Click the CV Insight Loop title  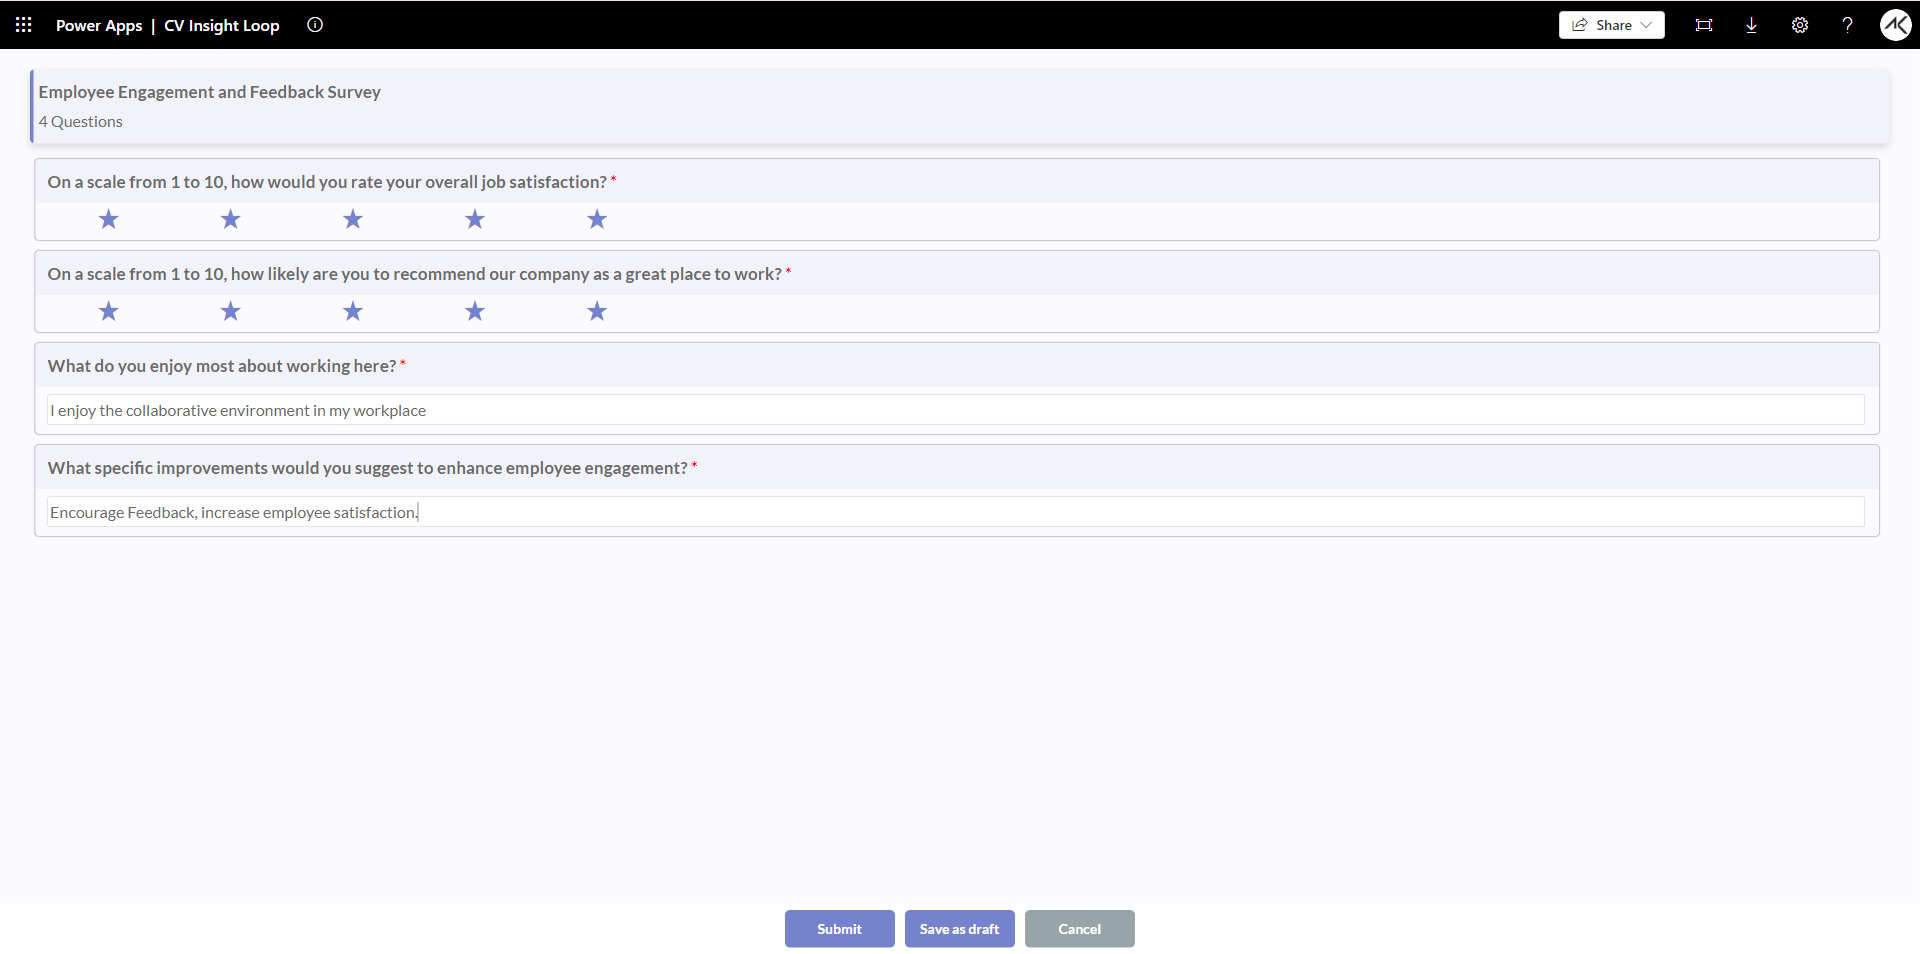pyautogui.click(x=221, y=25)
